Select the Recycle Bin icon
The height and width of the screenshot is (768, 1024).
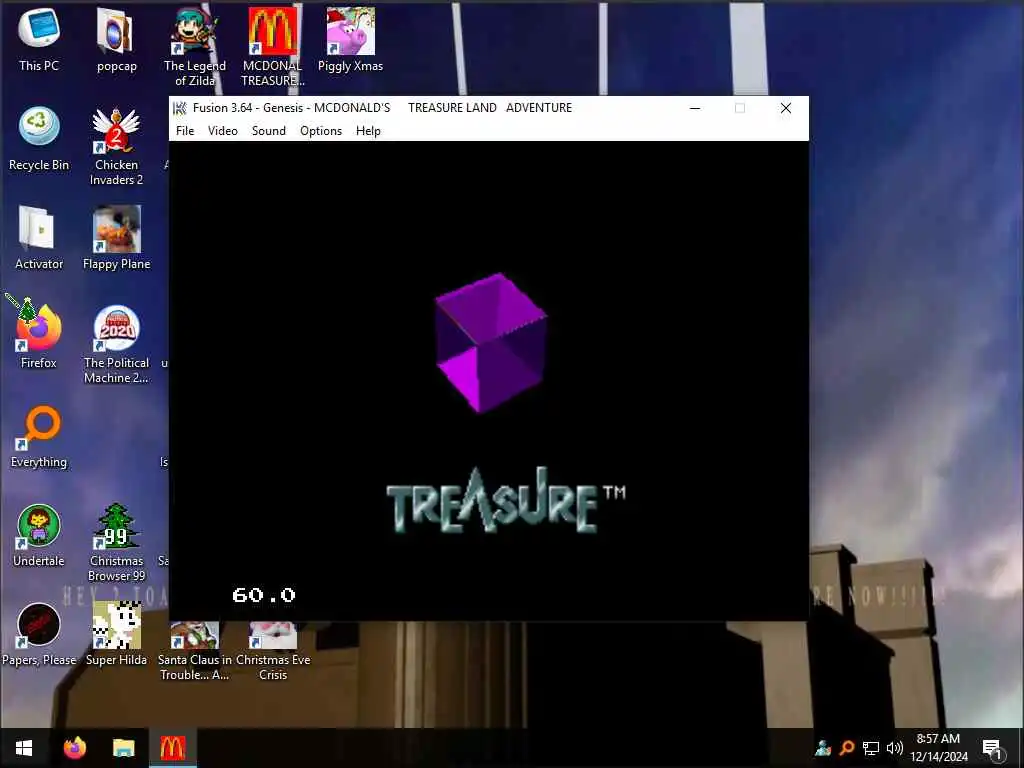click(39, 139)
